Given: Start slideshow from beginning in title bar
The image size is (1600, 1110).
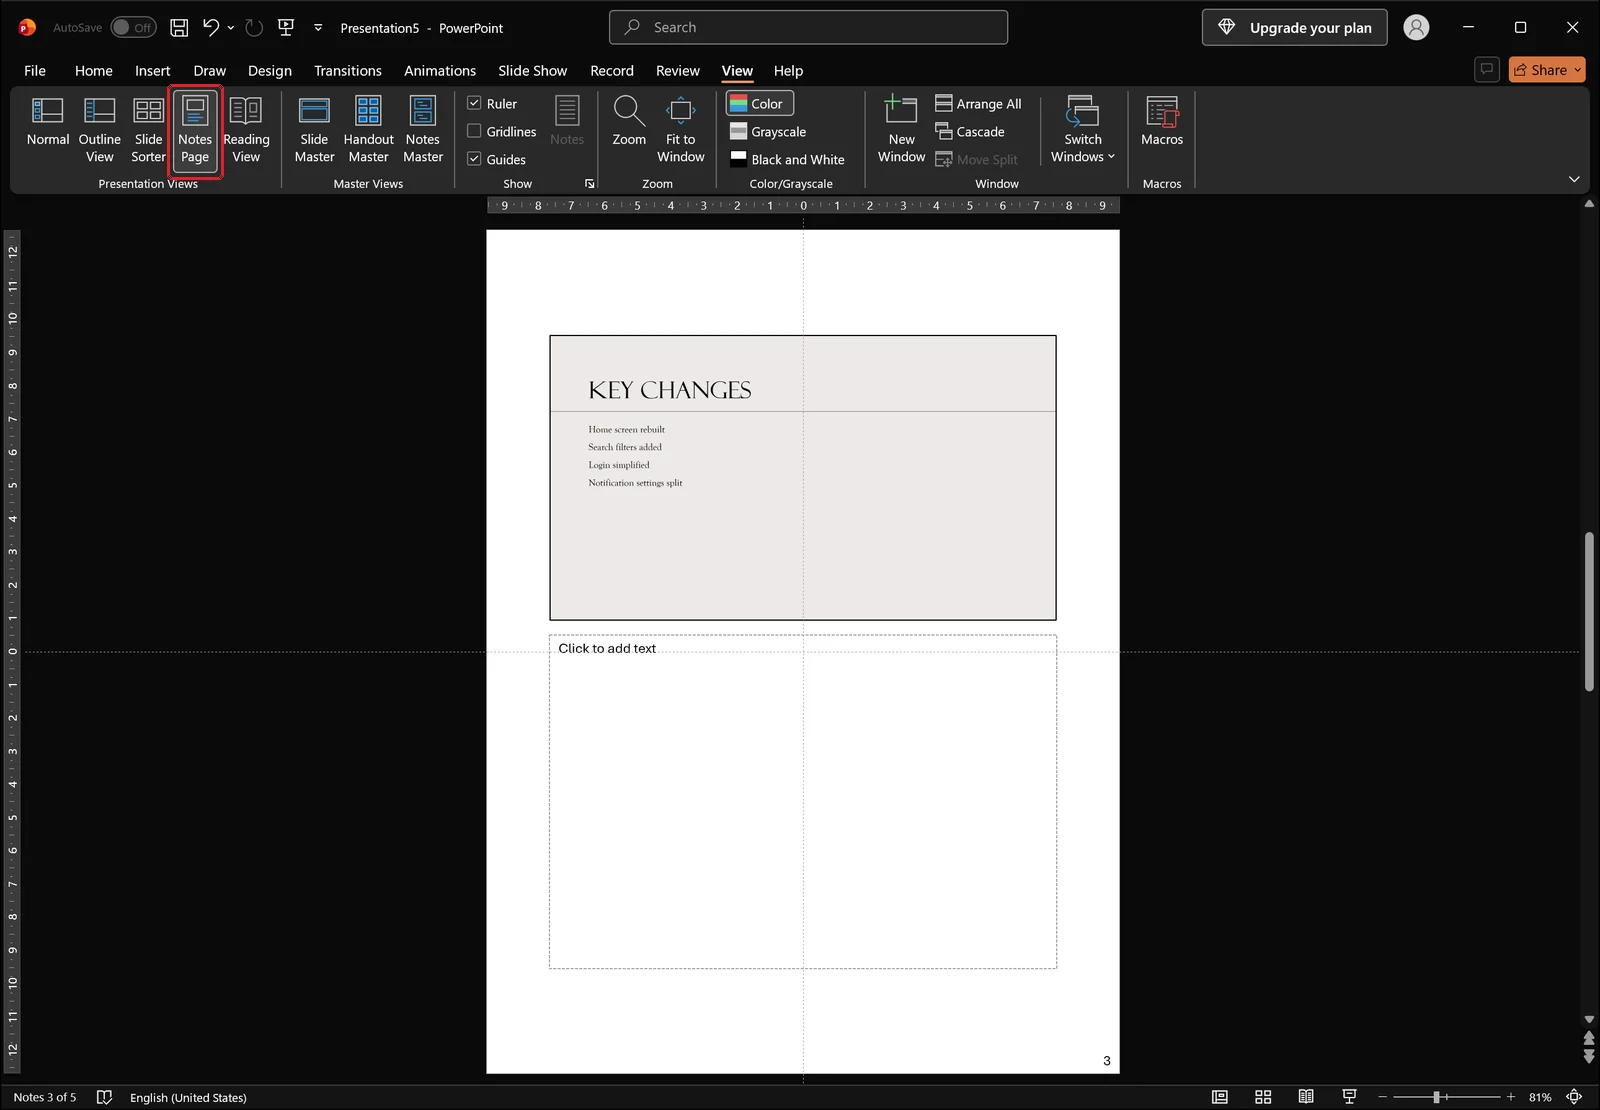Looking at the screenshot, I should point(286,28).
